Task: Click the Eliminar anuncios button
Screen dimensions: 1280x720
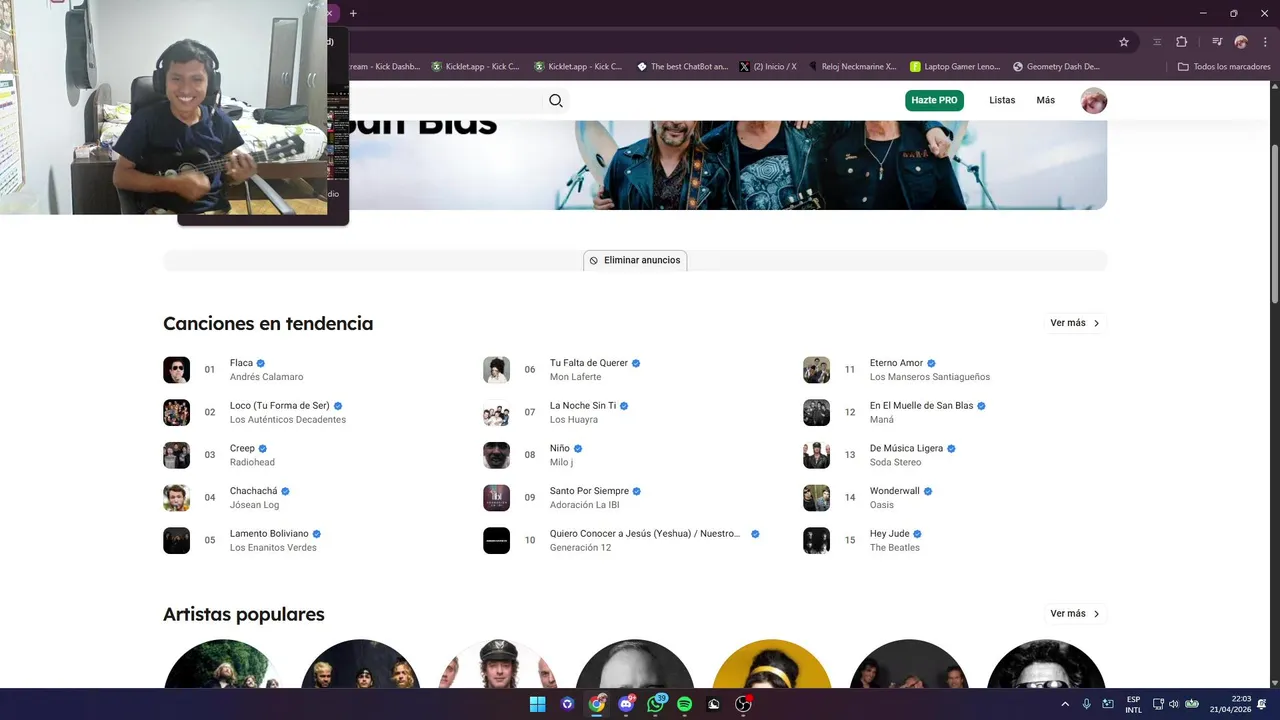Action: click(x=635, y=260)
